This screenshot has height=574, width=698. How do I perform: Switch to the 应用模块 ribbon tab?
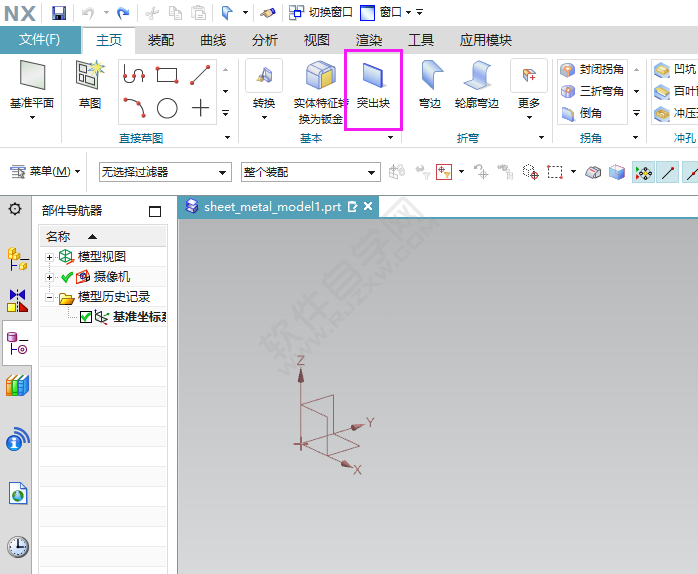[485, 40]
